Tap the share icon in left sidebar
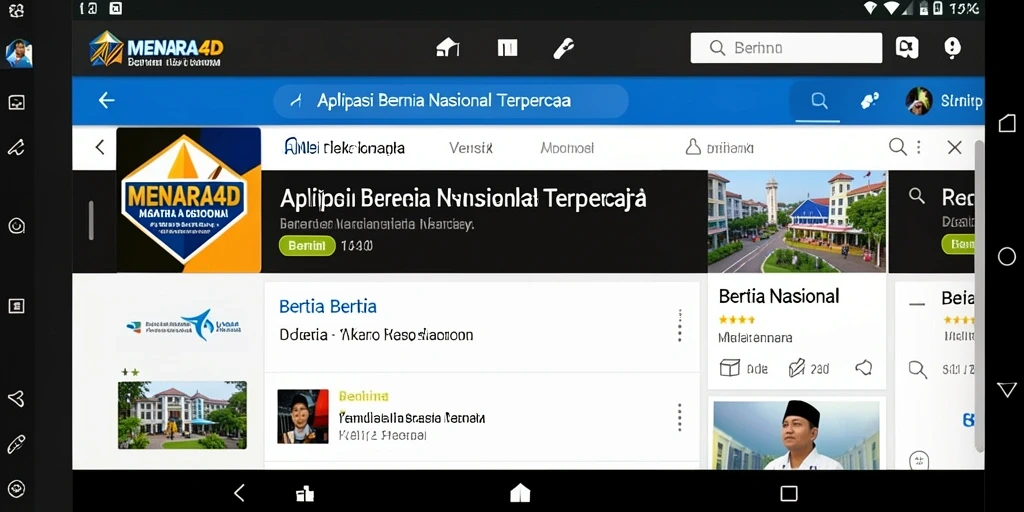Image resolution: width=1024 pixels, height=512 pixels. (x=16, y=398)
